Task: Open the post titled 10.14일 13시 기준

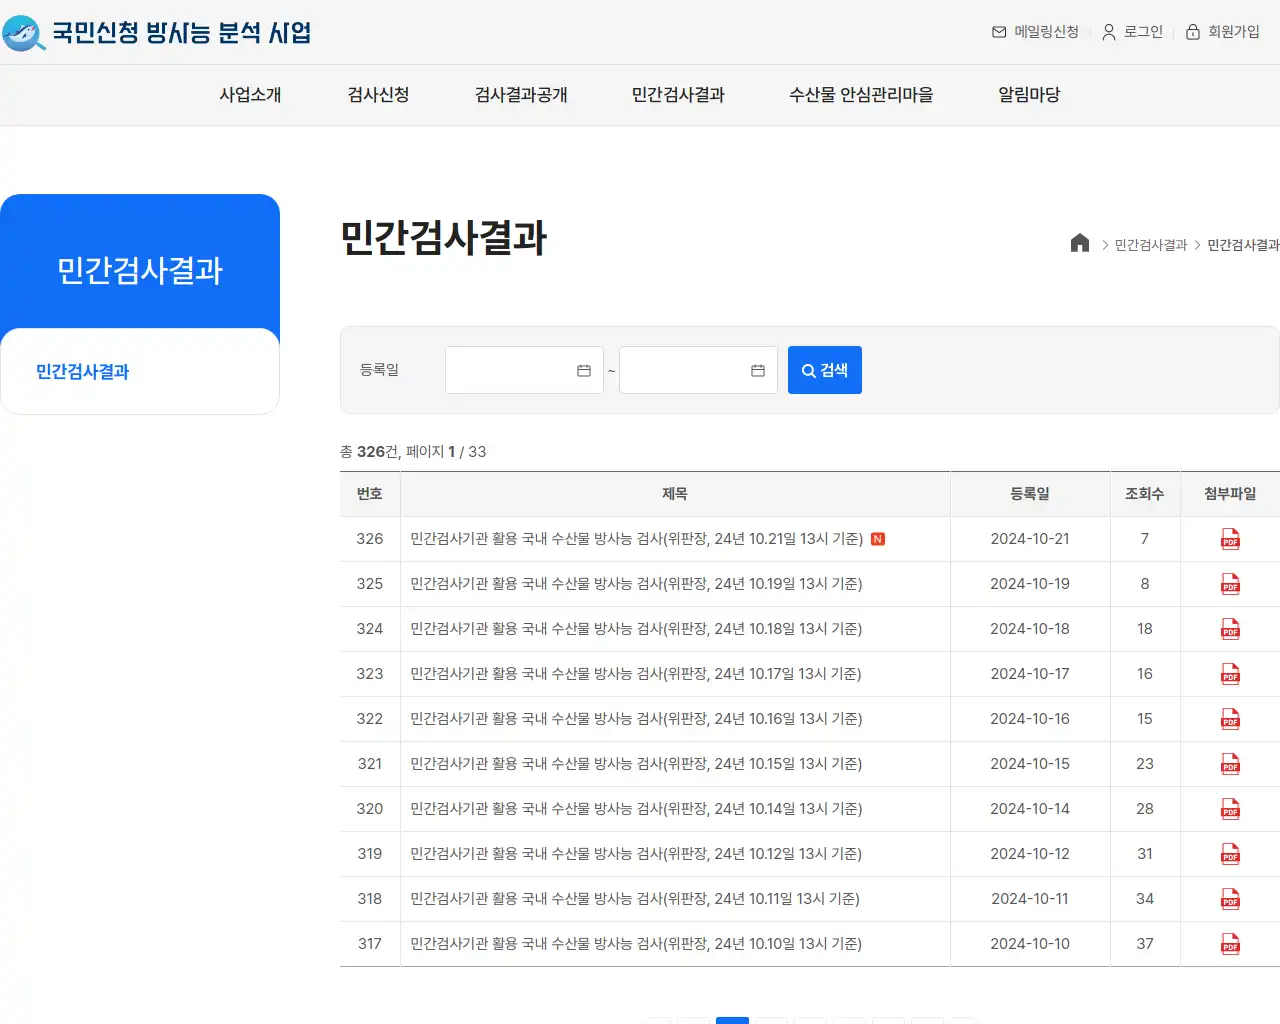Action: (636, 809)
